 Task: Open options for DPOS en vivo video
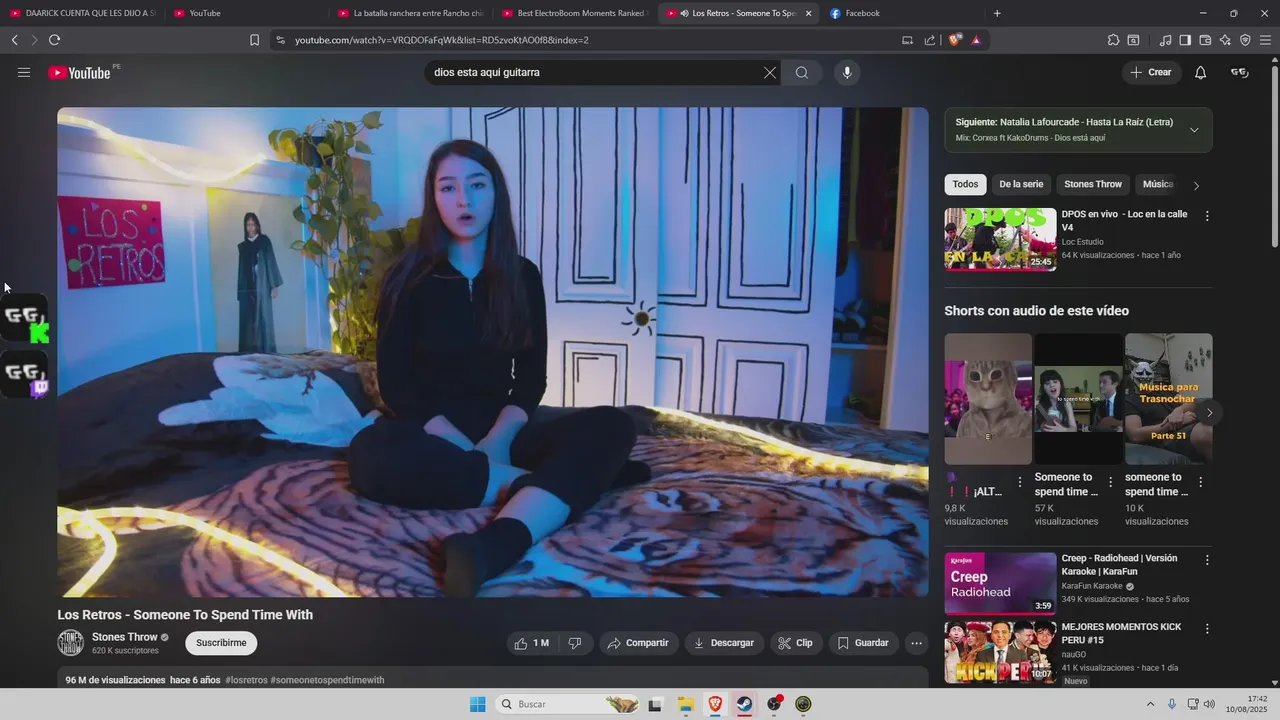1207,216
